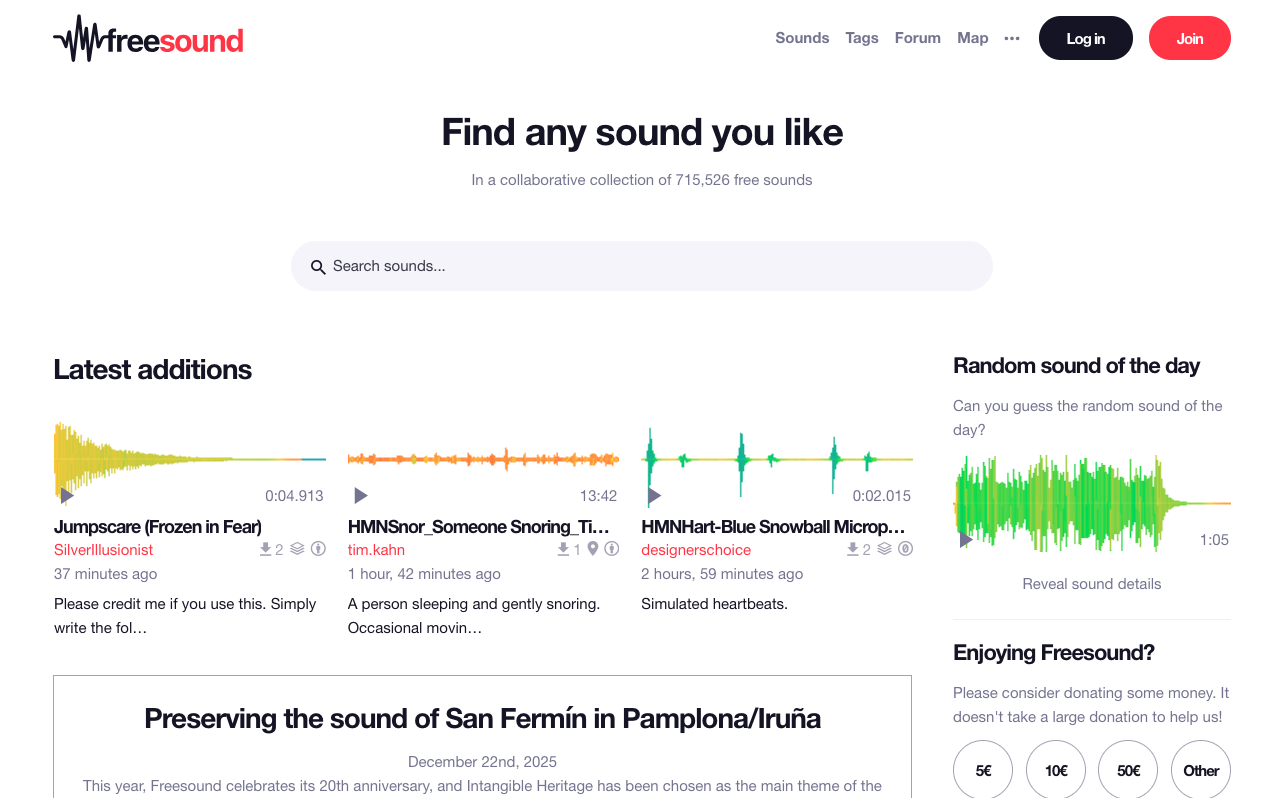Open the Sounds menu item
The image size is (1284, 798).
coord(802,38)
